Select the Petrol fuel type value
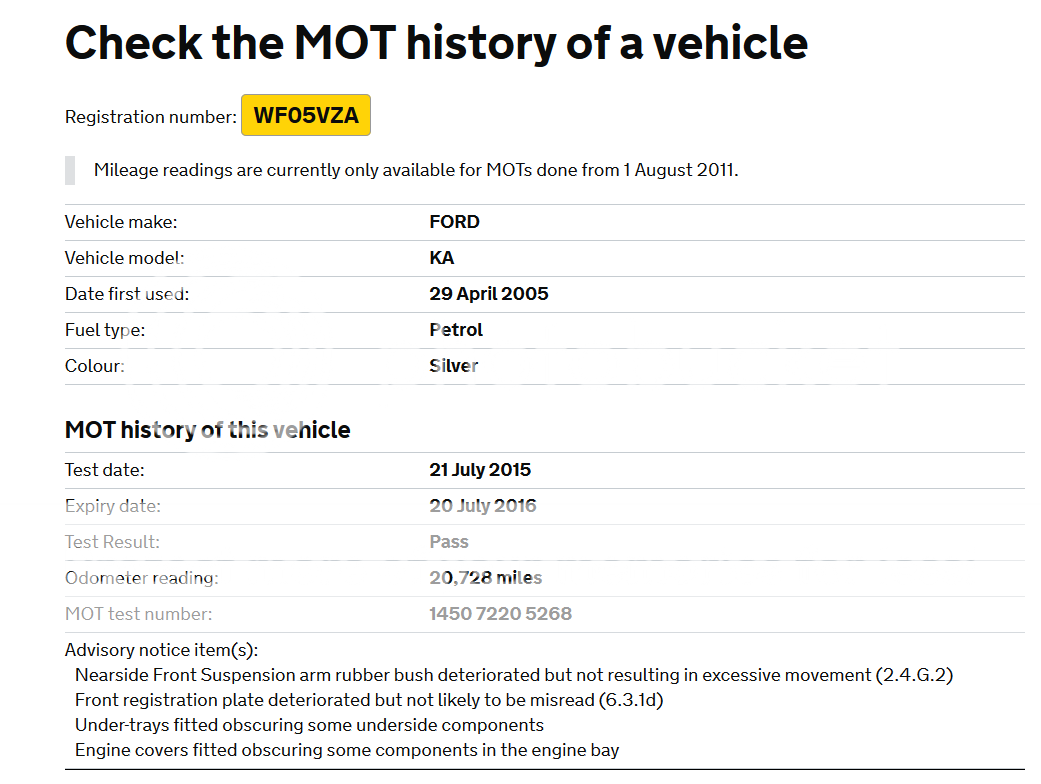Screen dimensions: 1041x784 456,330
